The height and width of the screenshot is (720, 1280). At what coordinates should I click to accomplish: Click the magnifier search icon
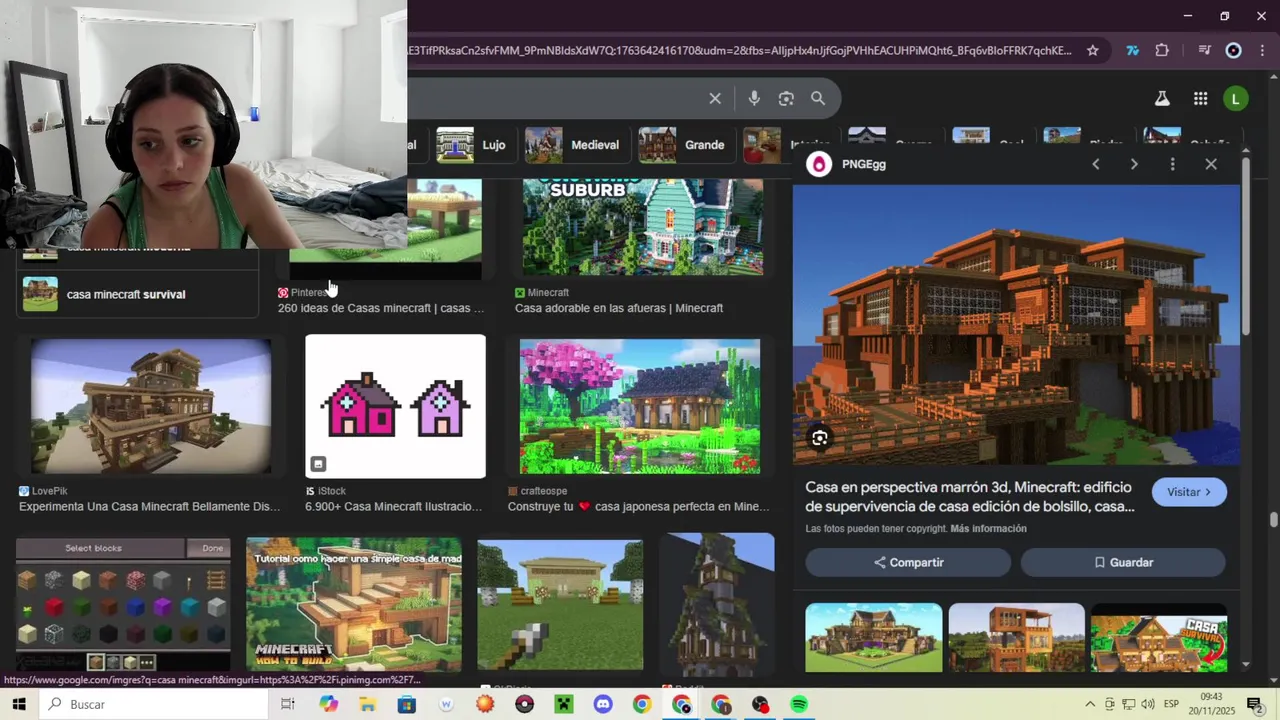tap(818, 98)
